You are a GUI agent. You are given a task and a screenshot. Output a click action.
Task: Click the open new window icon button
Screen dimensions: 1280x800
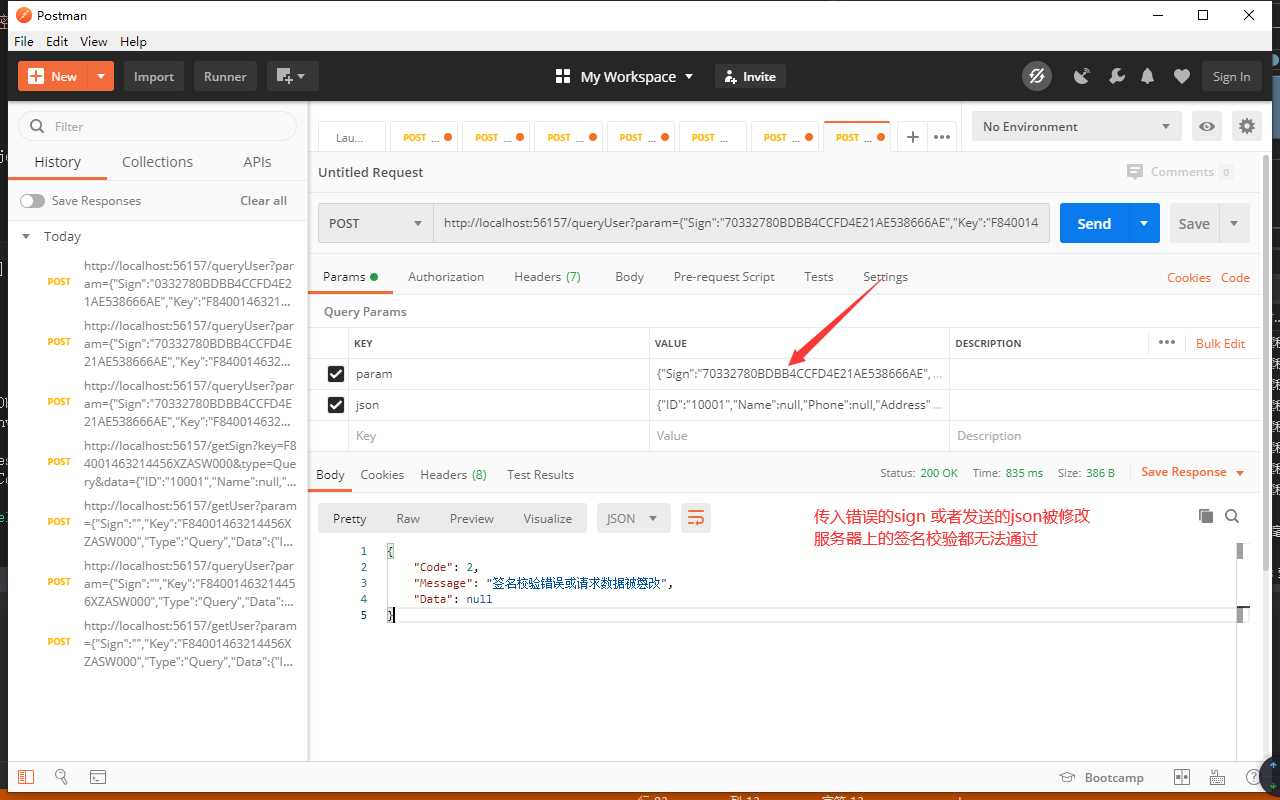pos(292,76)
